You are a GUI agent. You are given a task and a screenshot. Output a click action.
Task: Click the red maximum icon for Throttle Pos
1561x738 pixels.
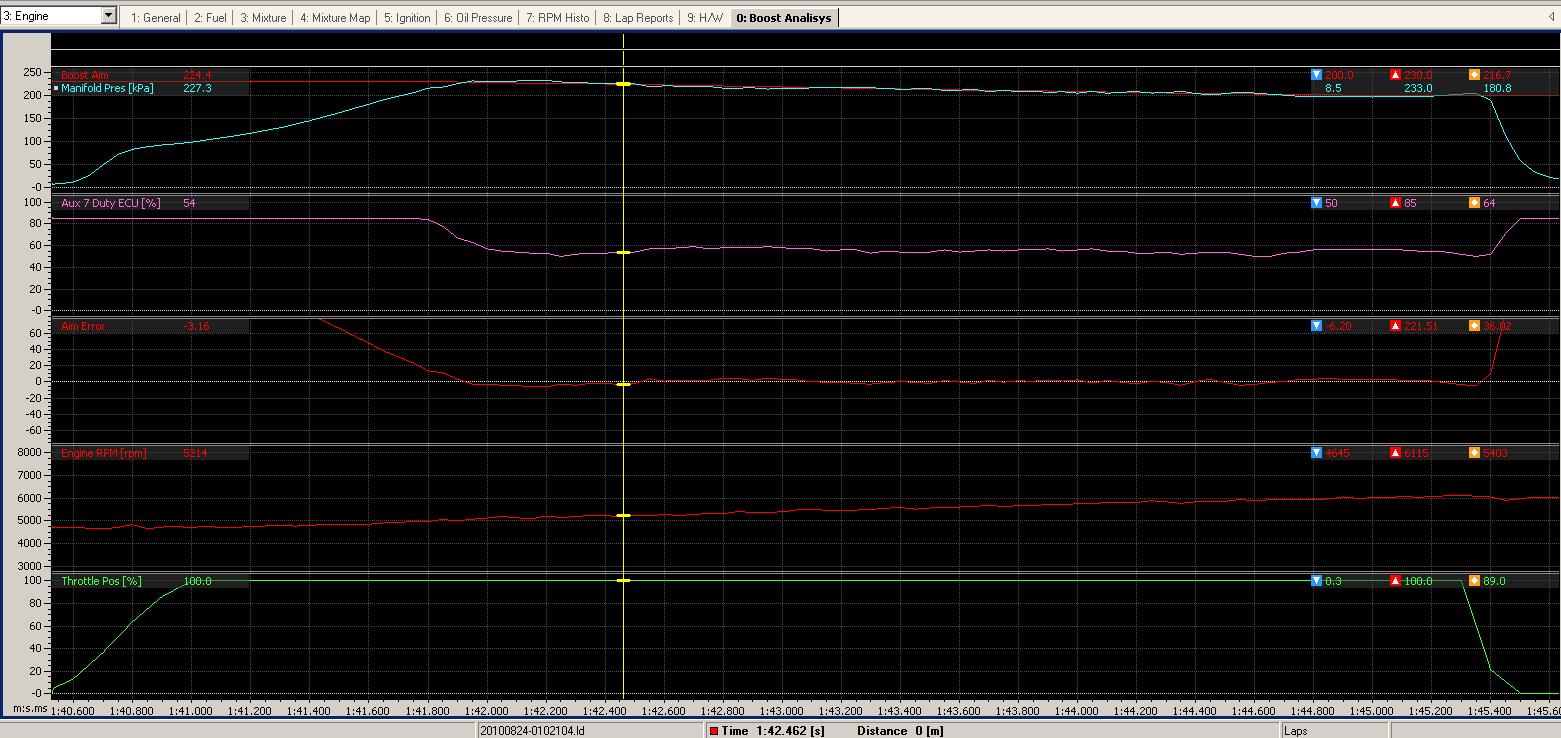point(1395,581)
